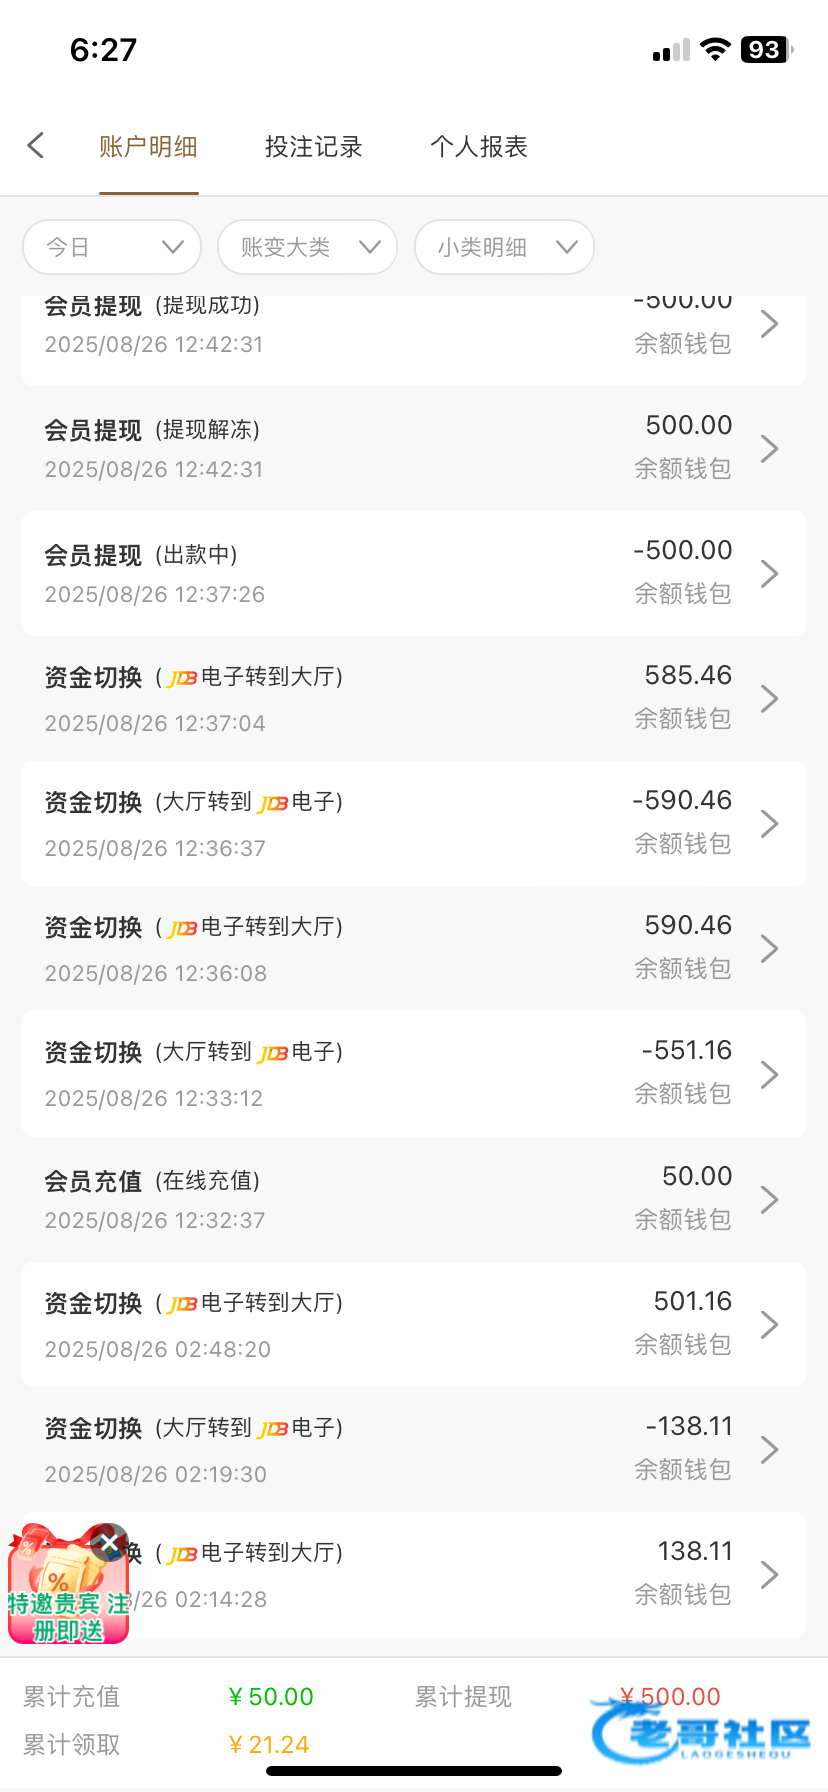828x1792 pixels.
Task: Tap the 累计充值 ¥50.00 total
Action: tap(271, 1697)
